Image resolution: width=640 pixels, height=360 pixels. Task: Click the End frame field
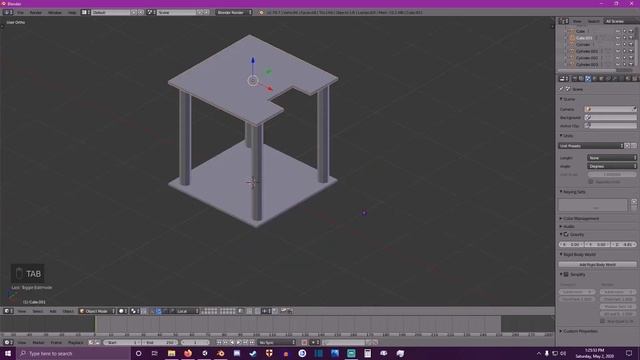(x=160, y=342)
